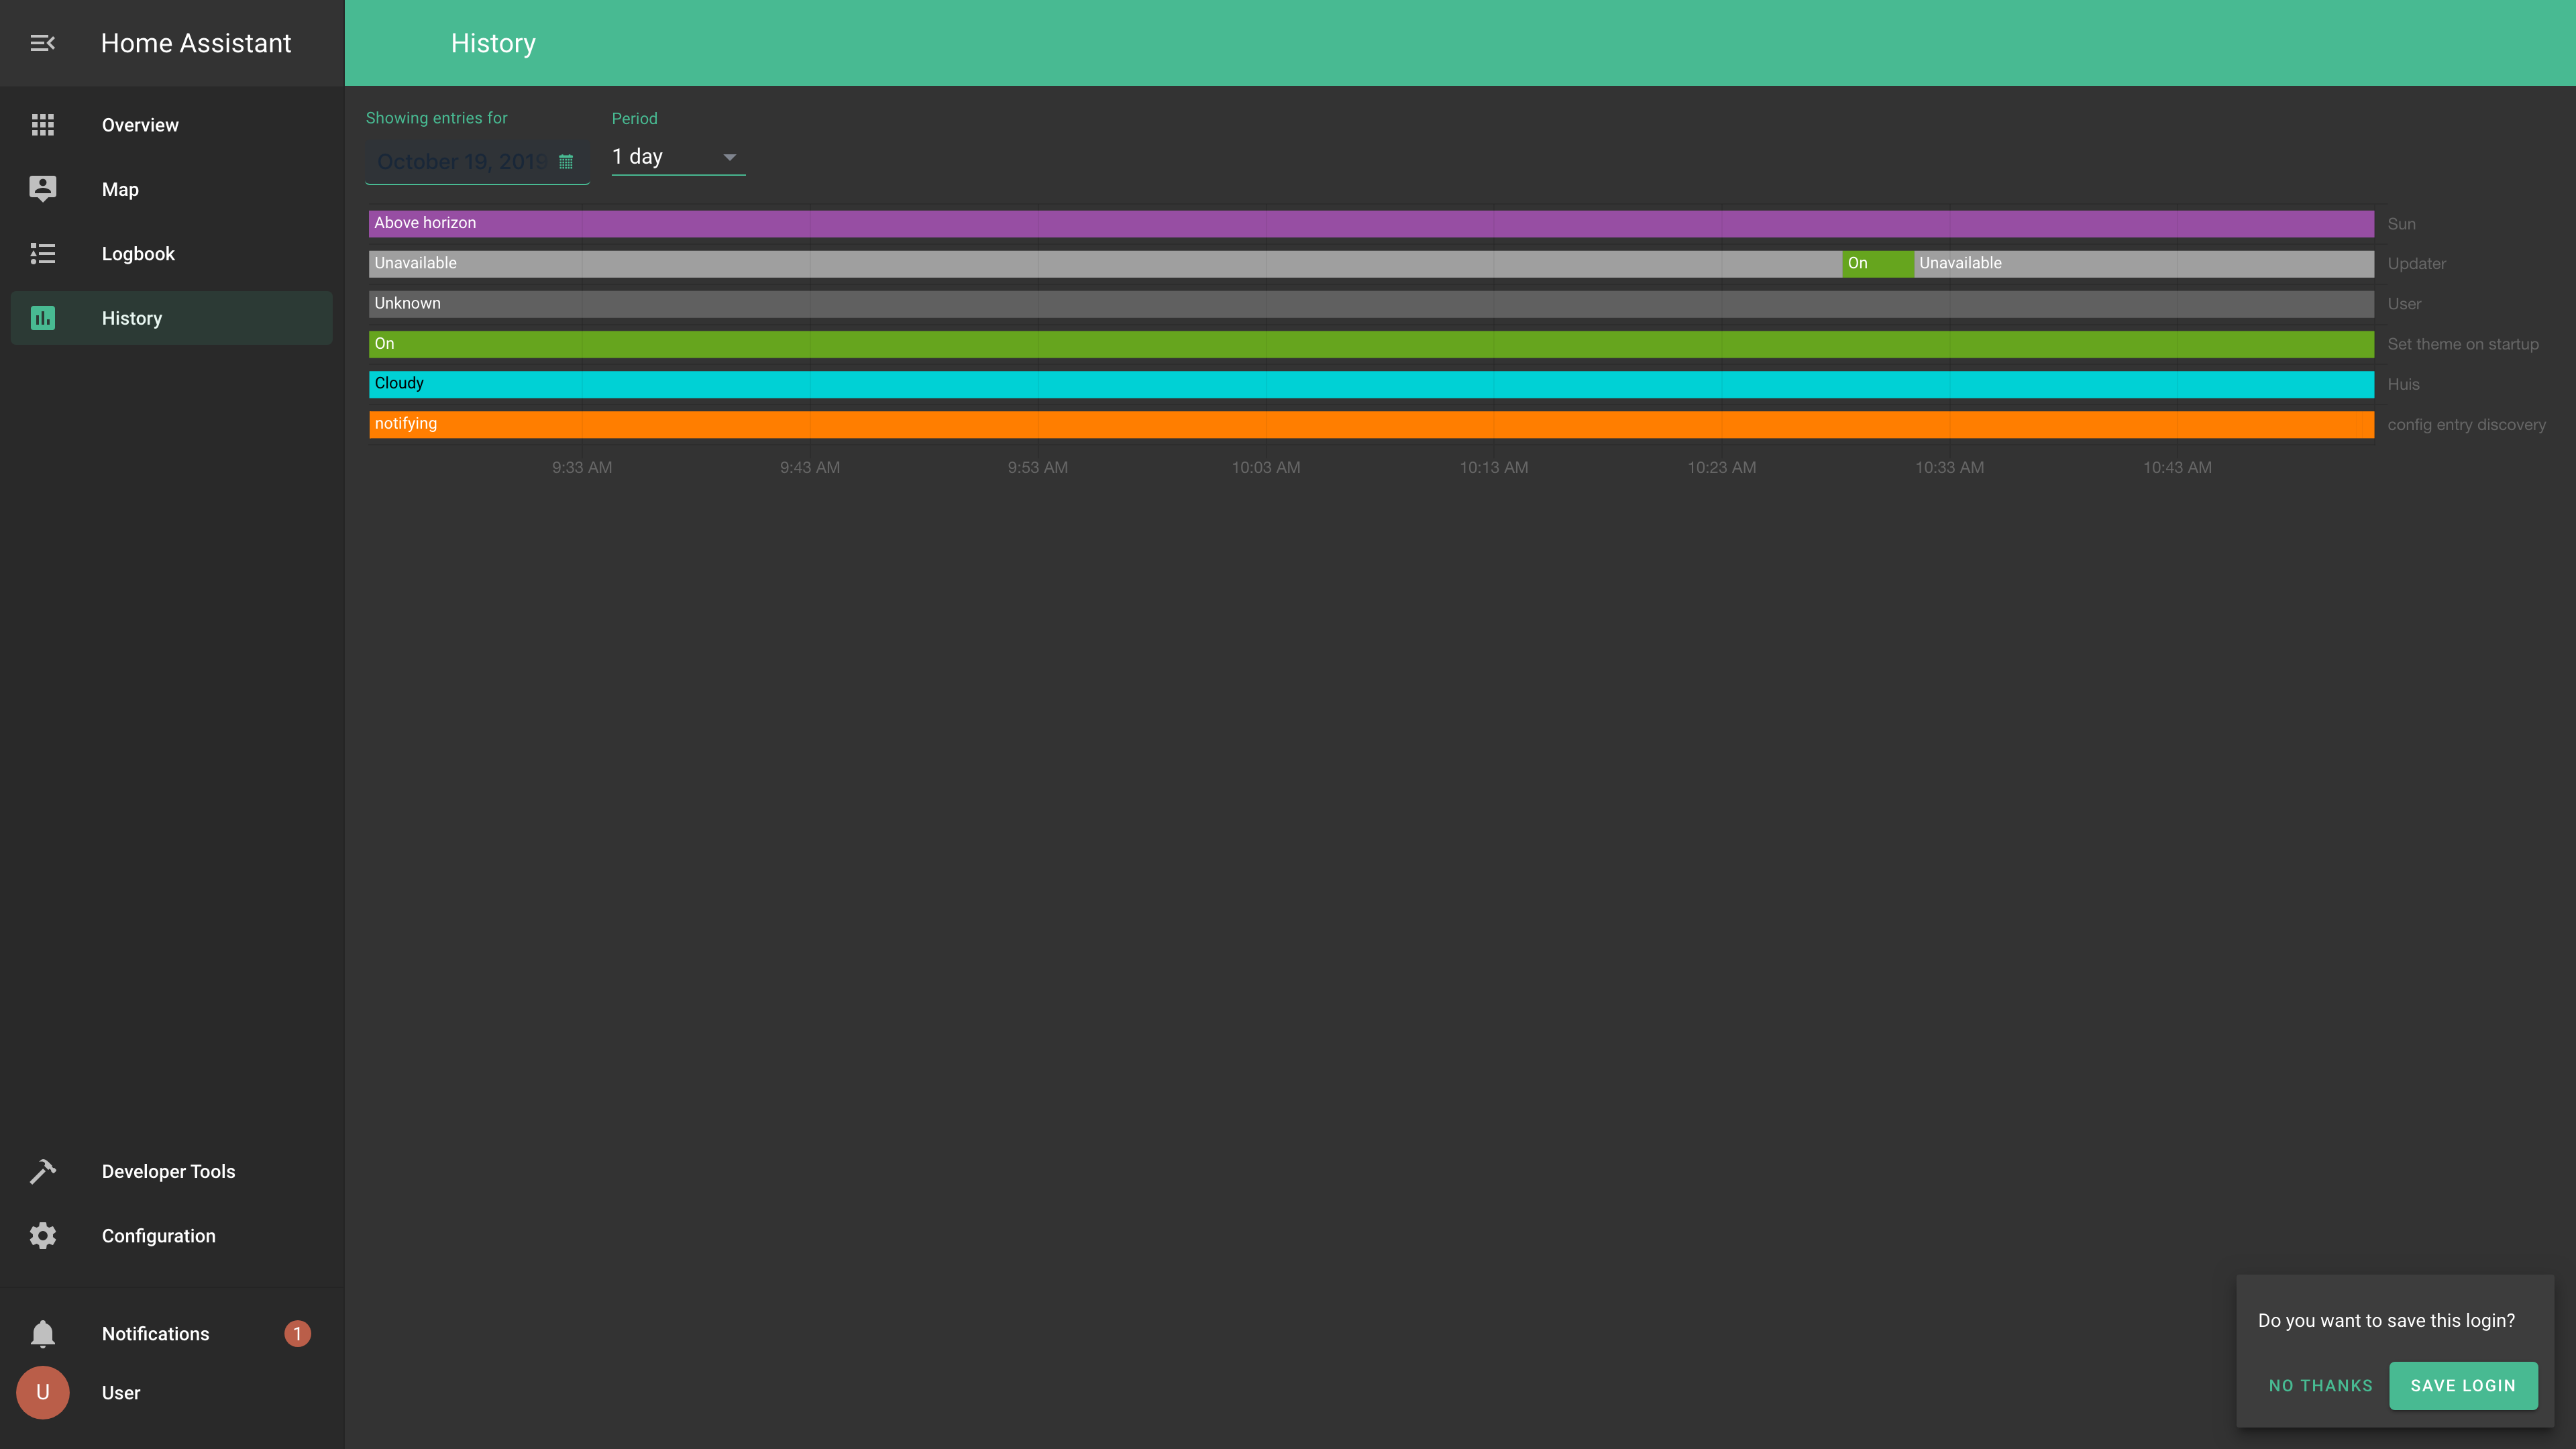Screen dimensions: 2576x1449
Task: Click the green On segment in Updater row
Action: click(x=1877, y=263)
